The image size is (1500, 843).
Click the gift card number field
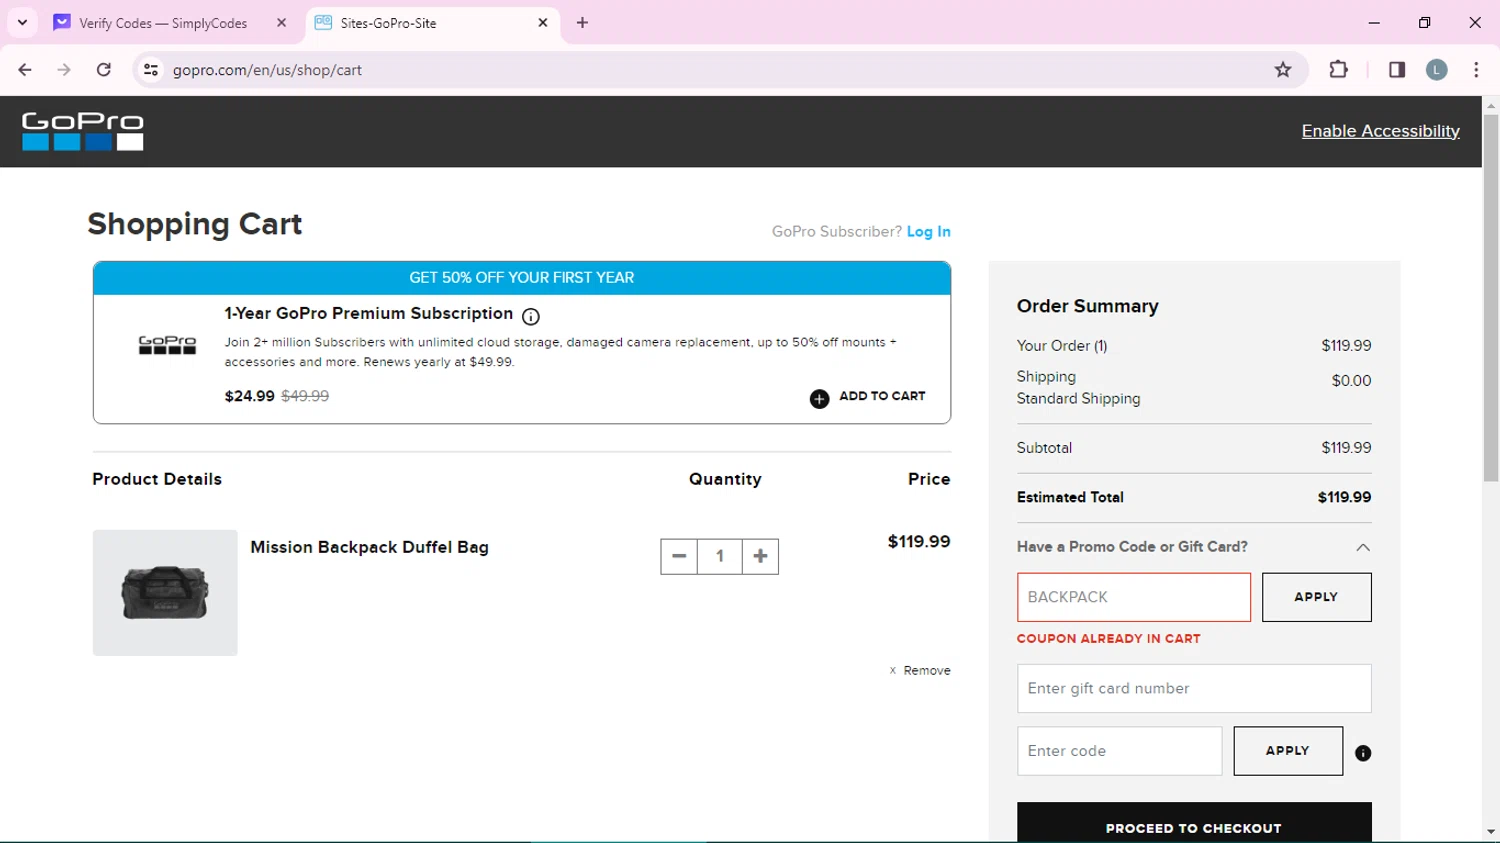tap(1193, 688)
